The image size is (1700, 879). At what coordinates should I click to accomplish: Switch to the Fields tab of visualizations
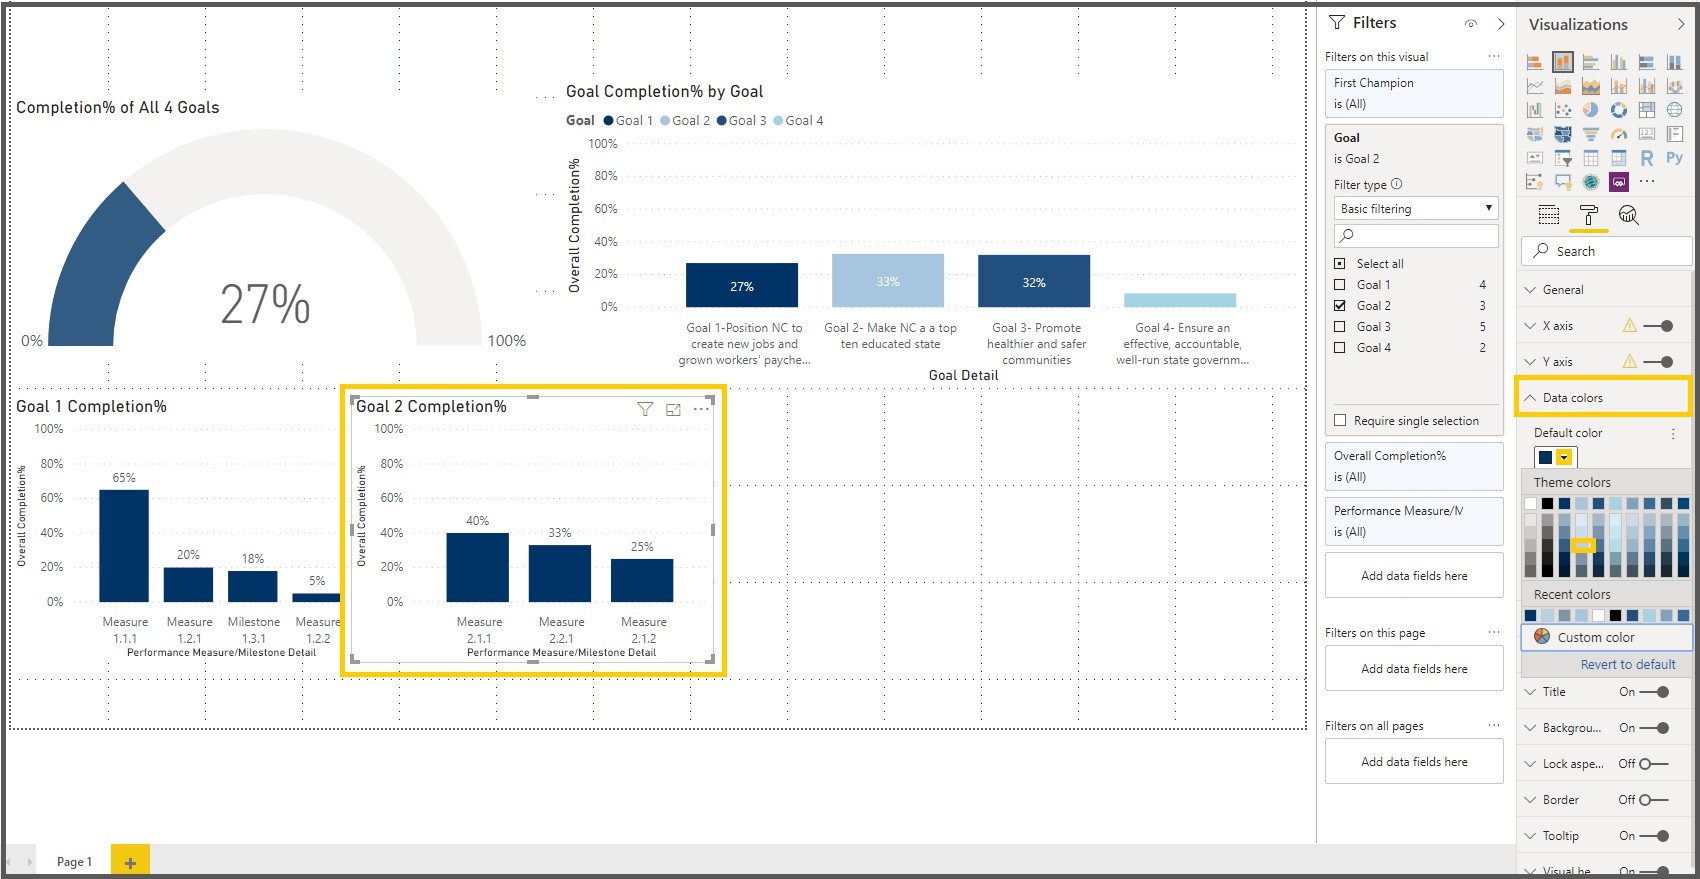click(x=1549, y=215)
